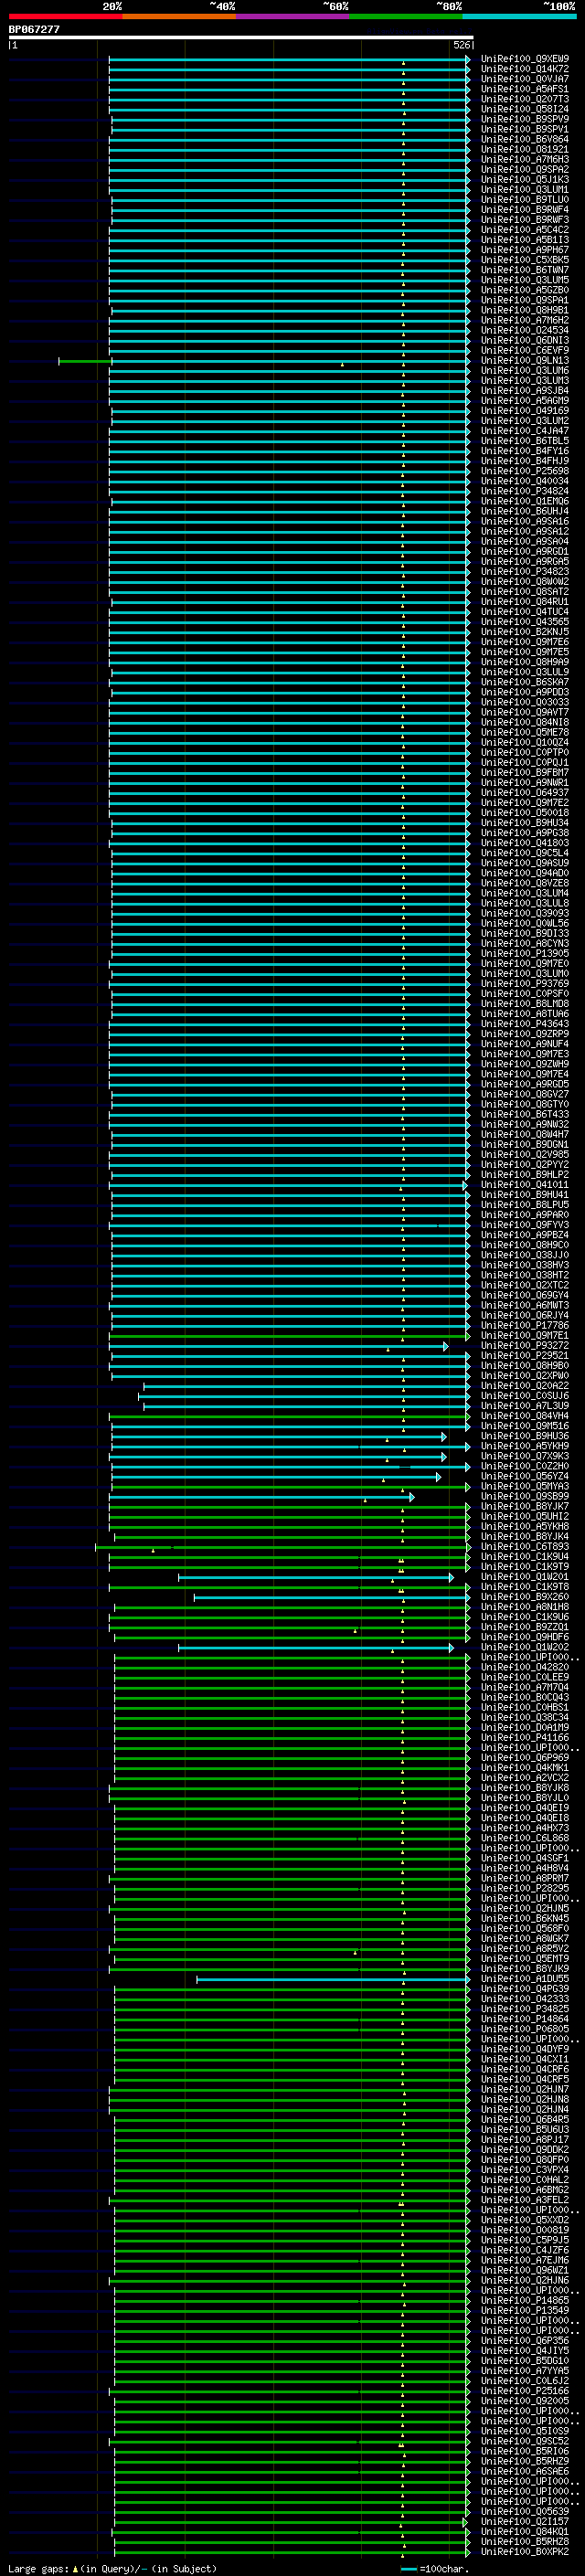Click label UniRef100_P14865
585x2576 pixels.
525,2301
